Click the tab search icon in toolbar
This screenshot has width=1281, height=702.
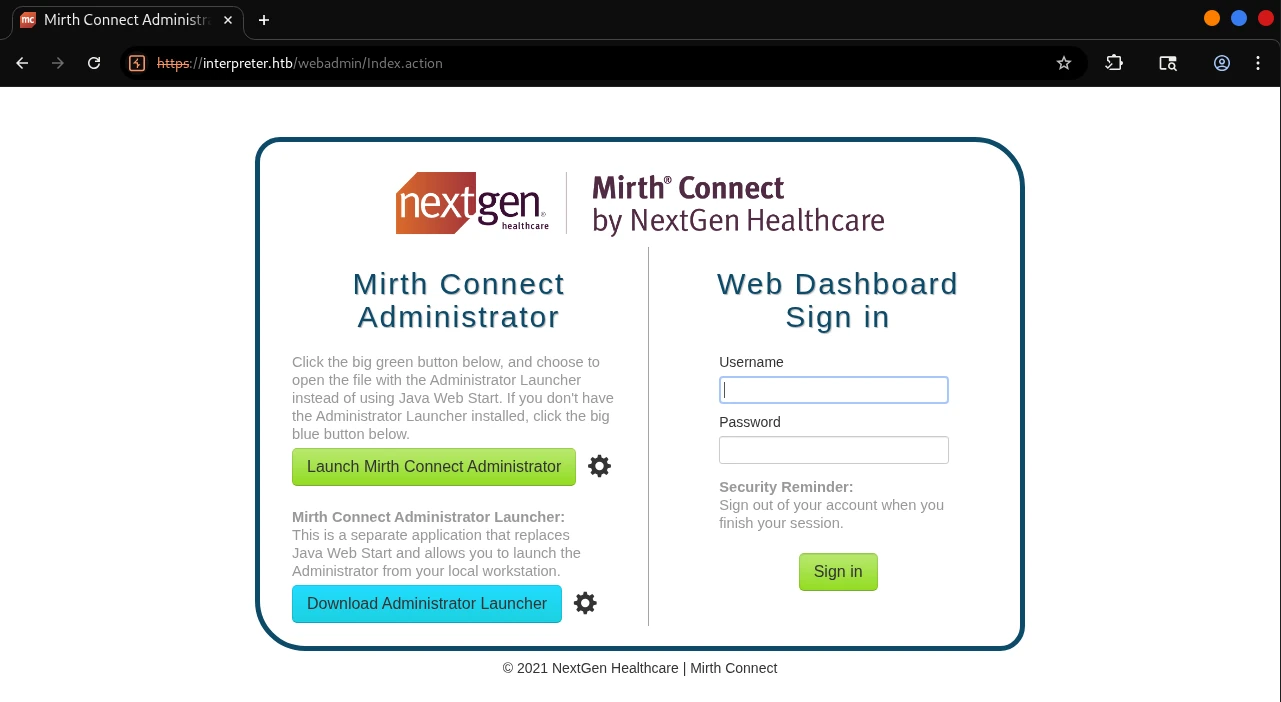[x=1168, y=63]
